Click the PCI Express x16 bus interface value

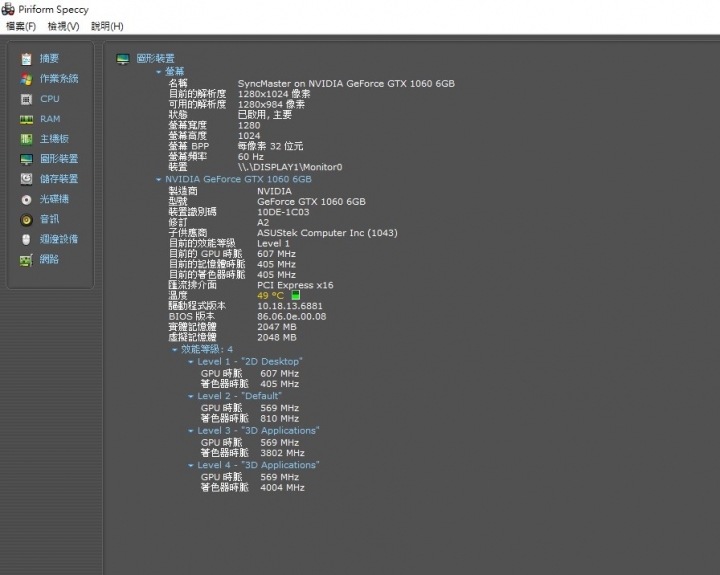[x=295, y=285]
